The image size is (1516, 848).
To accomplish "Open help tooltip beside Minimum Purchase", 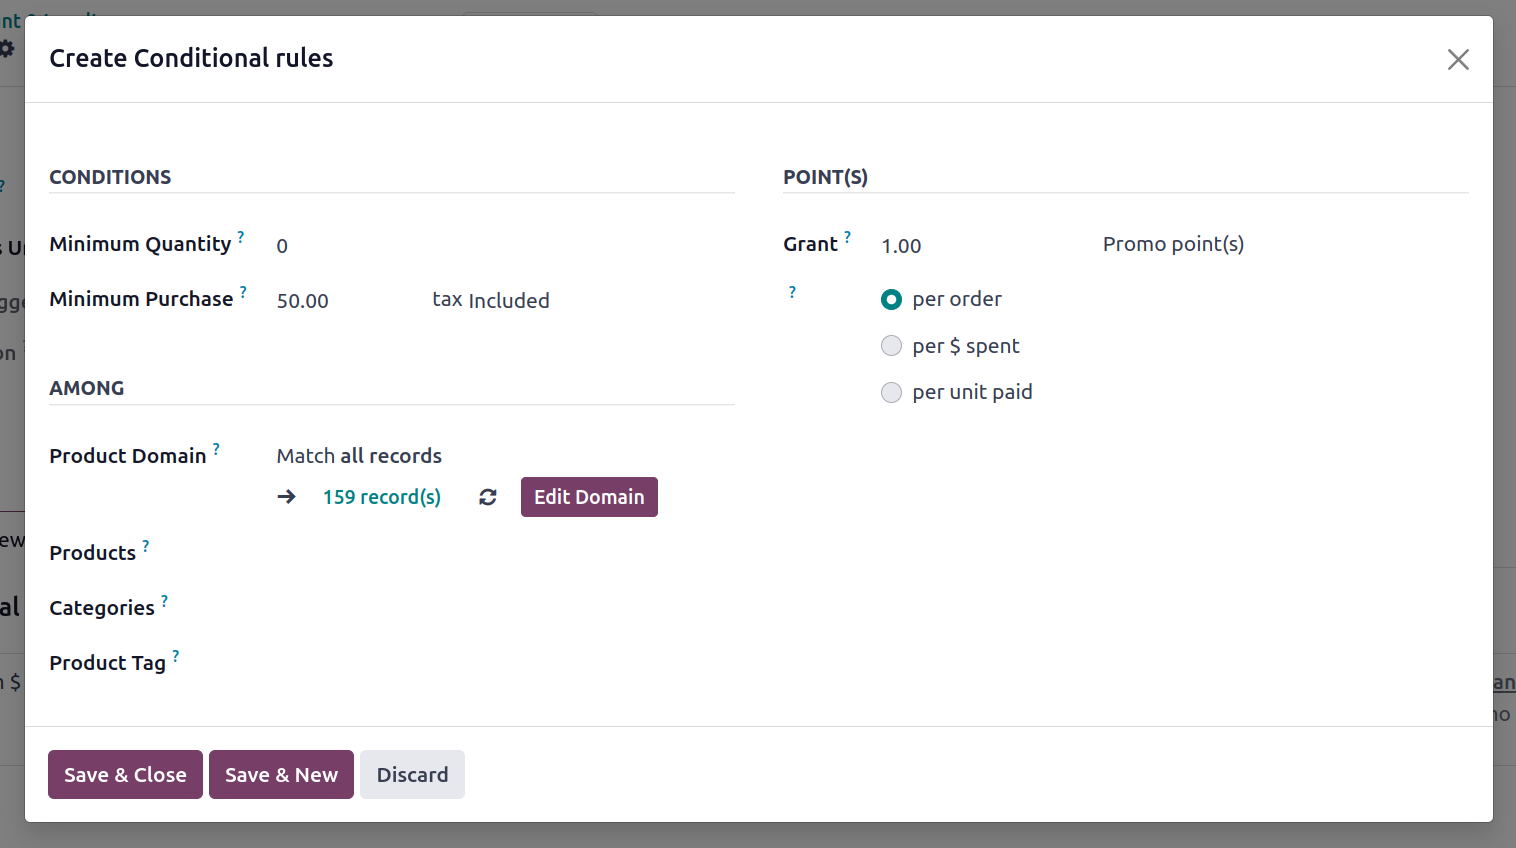I will point(243,292).
